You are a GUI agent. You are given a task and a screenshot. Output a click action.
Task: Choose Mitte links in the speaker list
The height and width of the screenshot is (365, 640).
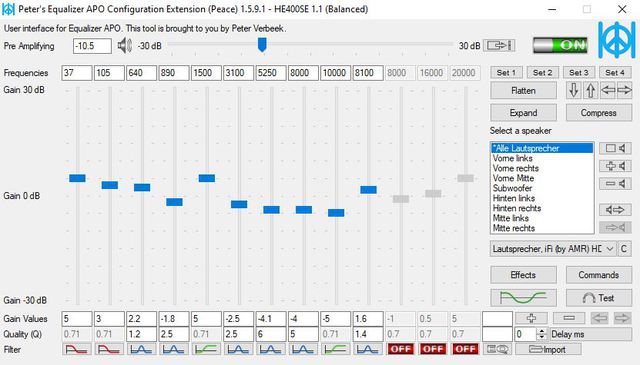[x=542, y=218]
